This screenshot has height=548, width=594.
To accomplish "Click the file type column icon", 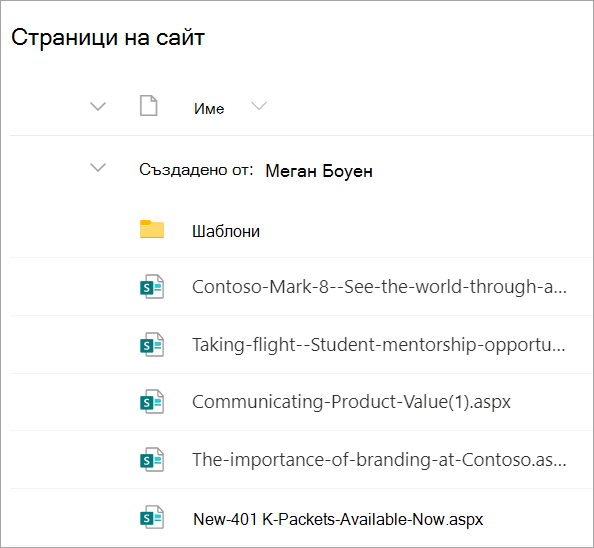I will point(148,106).
